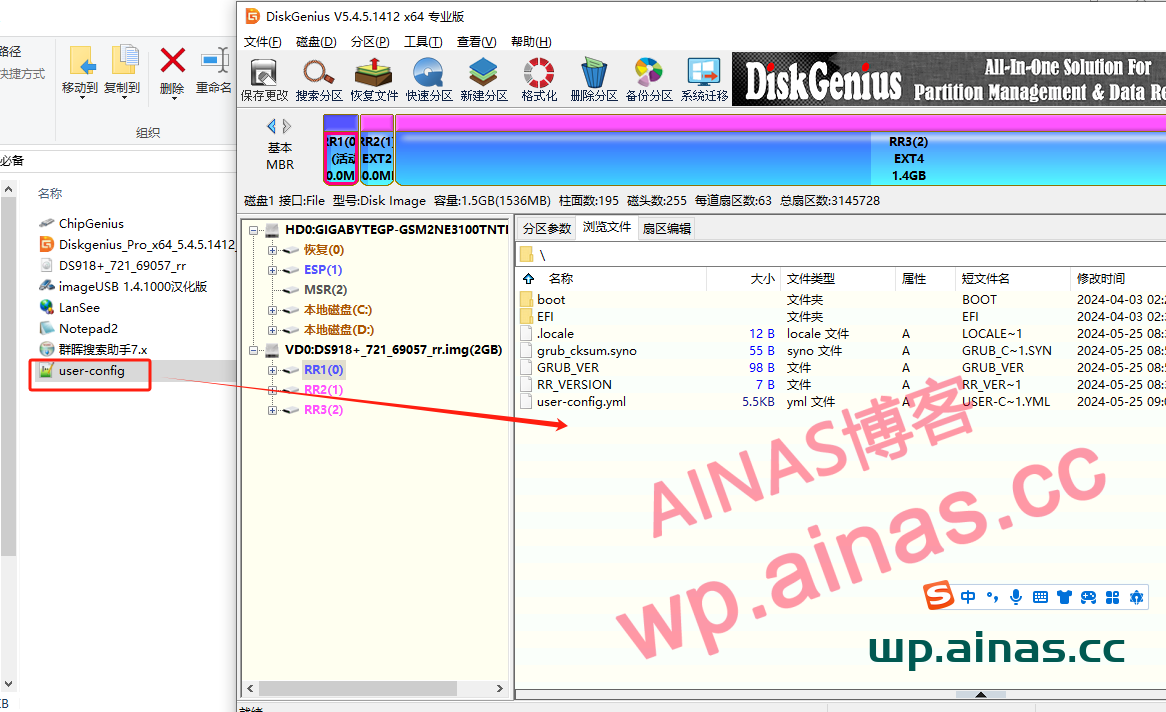The height and width of the screenshot is (712, 1166).
Task: Expand the RR3(2) partition node
Action: tap(272, 411)
